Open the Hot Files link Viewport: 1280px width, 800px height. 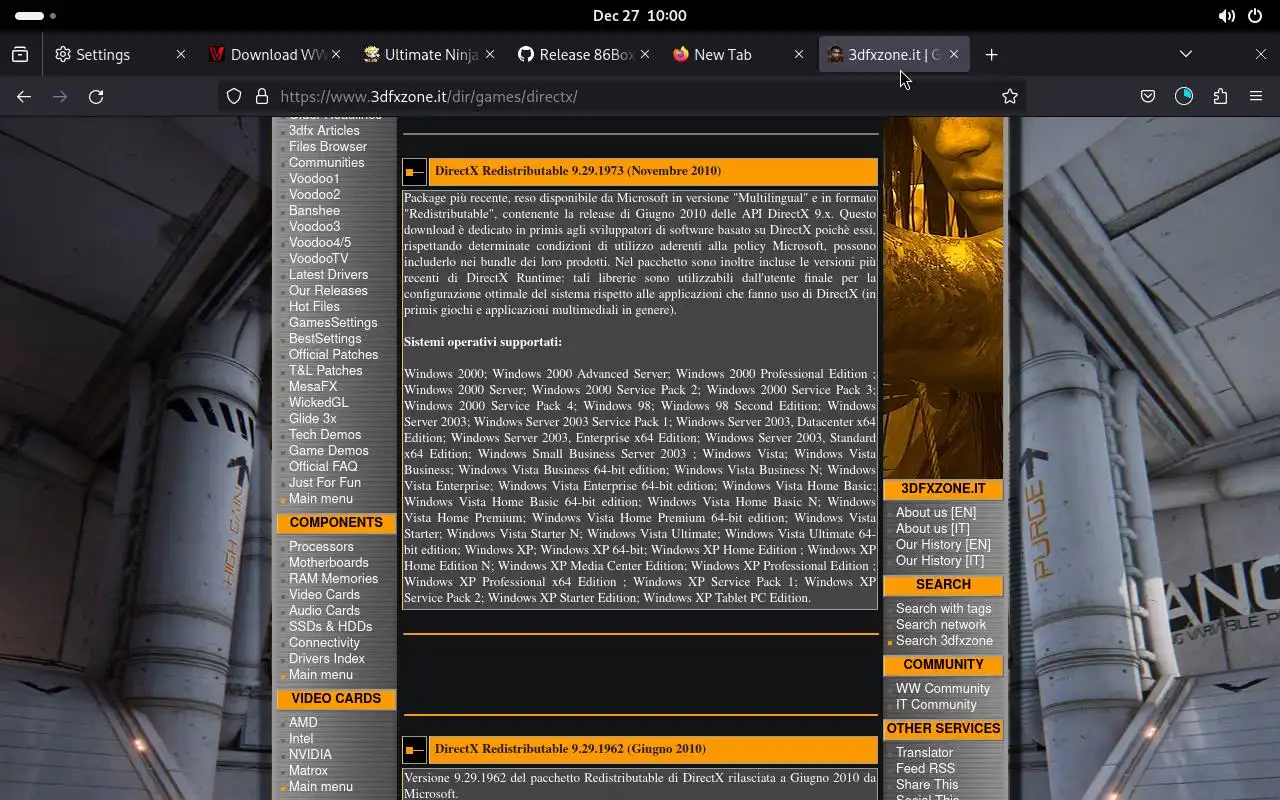(314, 307)
